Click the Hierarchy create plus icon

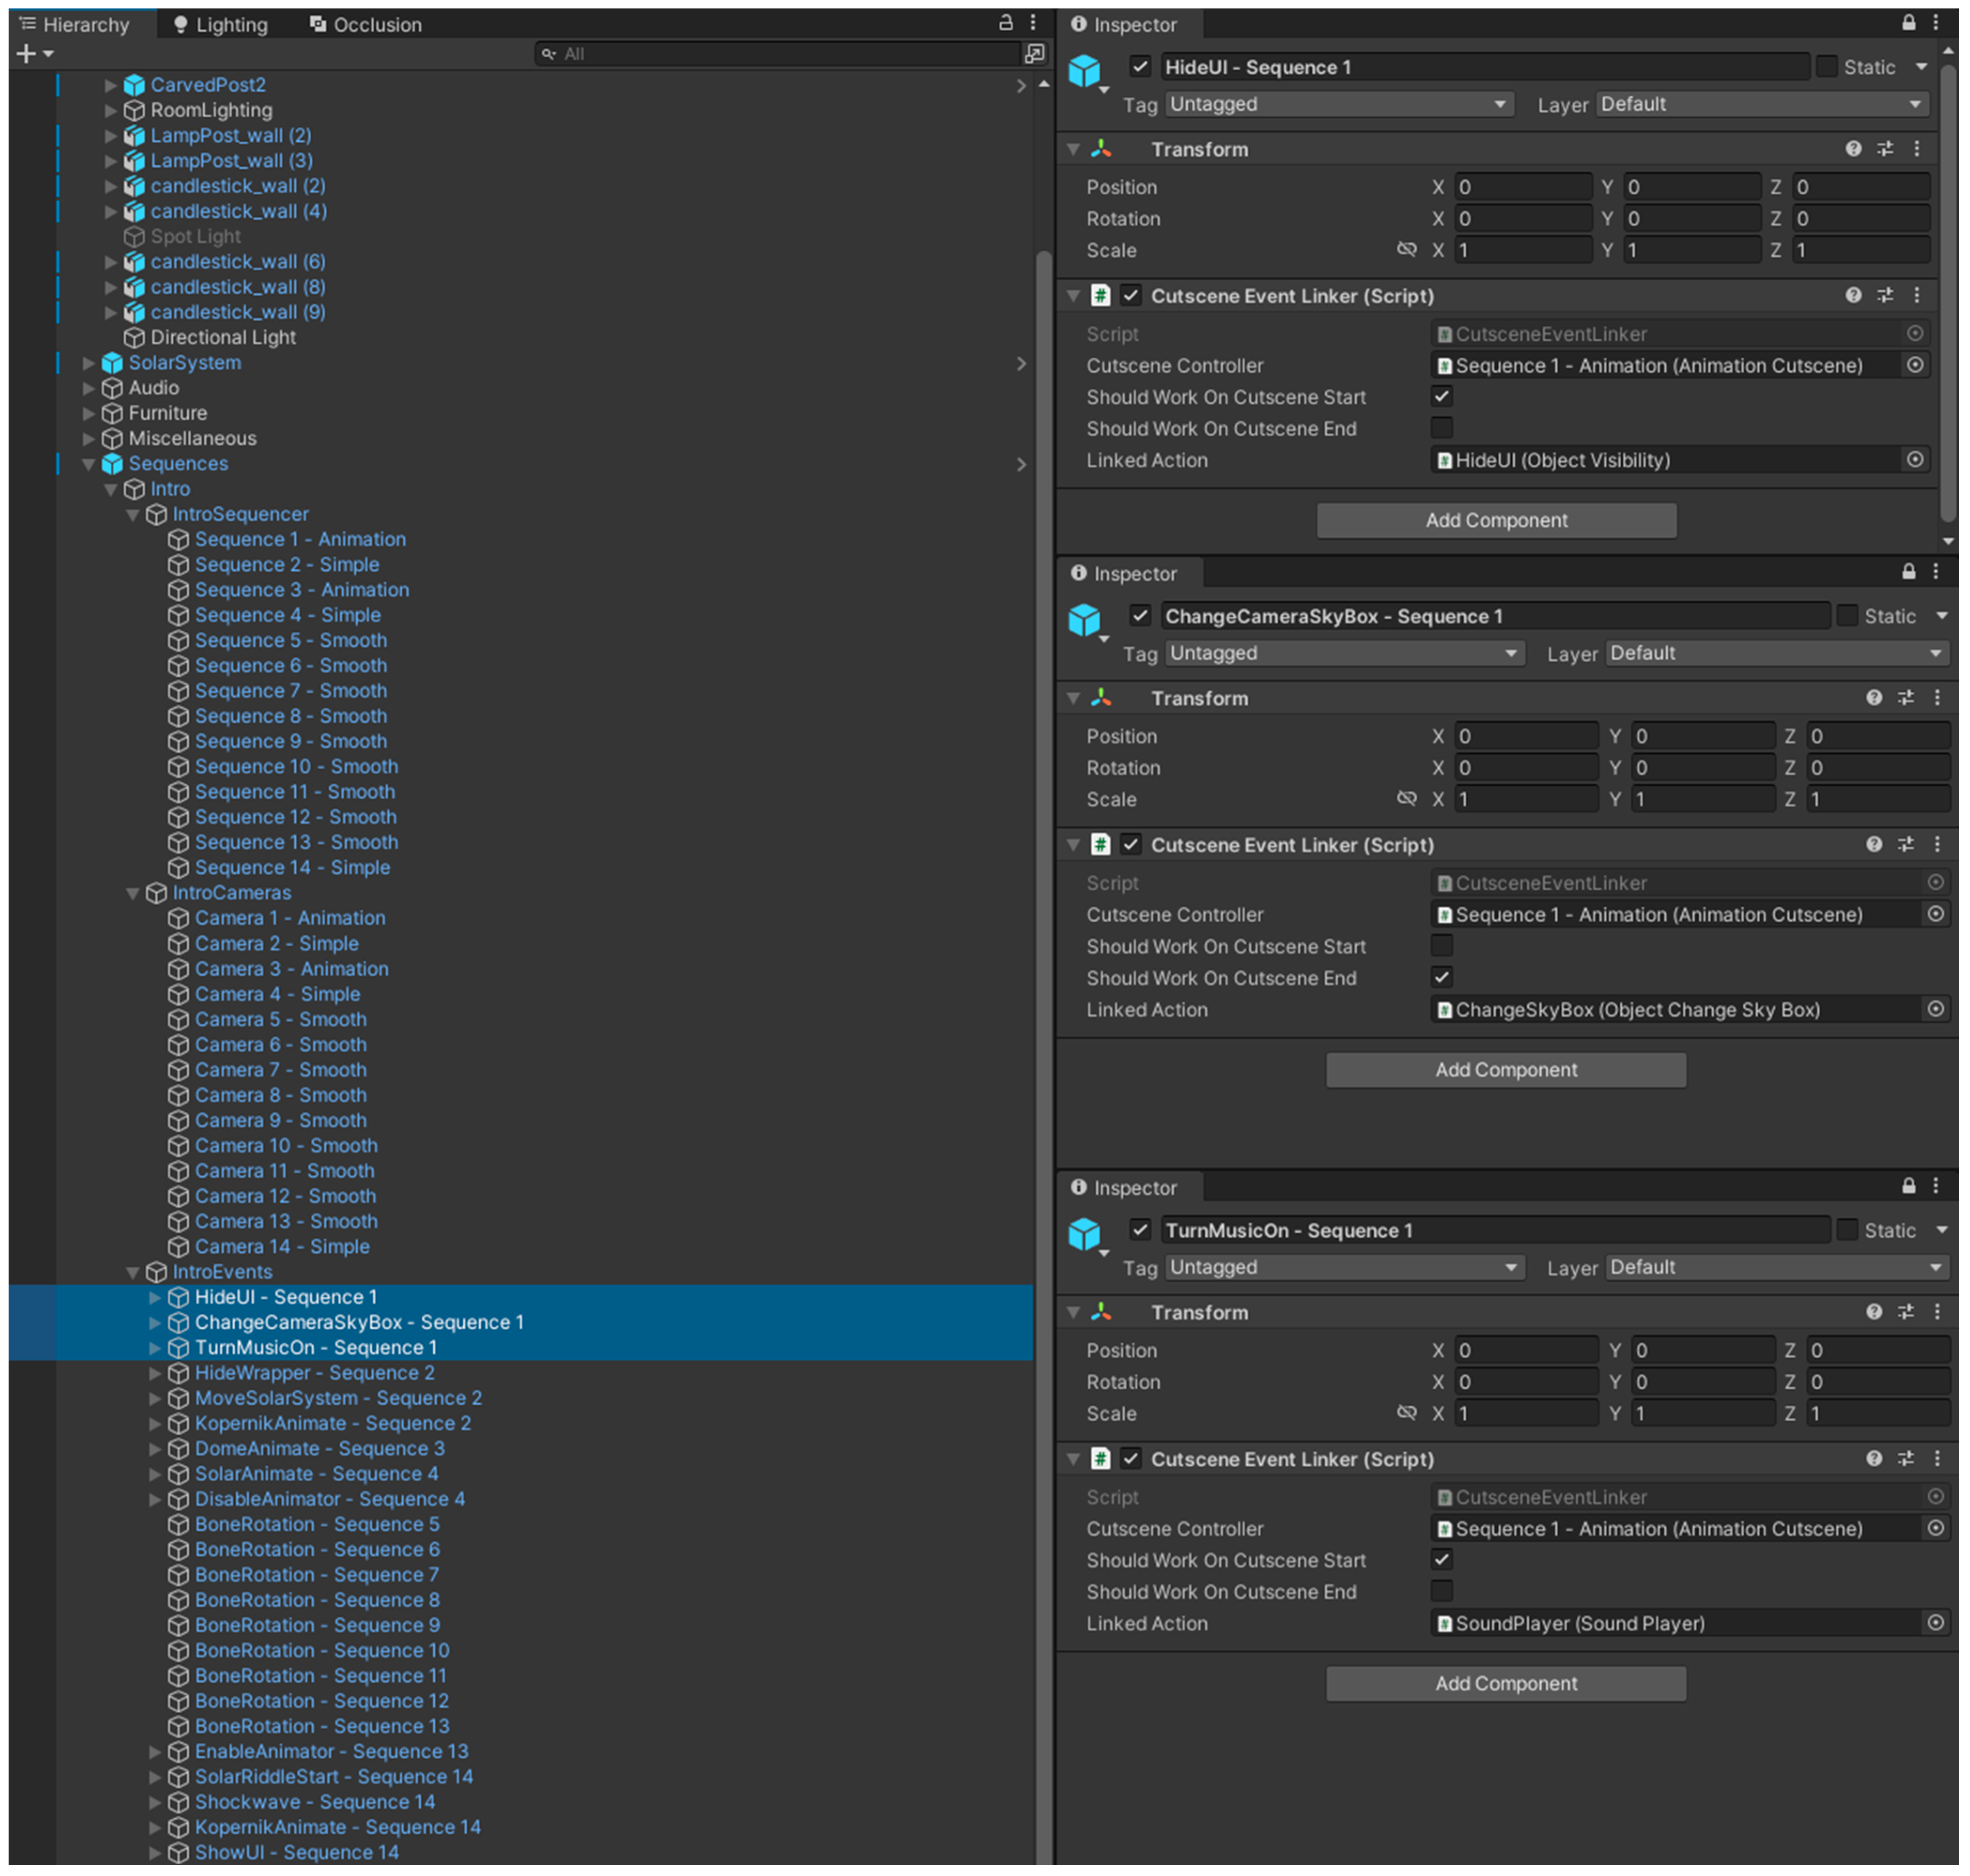[26, 54]
